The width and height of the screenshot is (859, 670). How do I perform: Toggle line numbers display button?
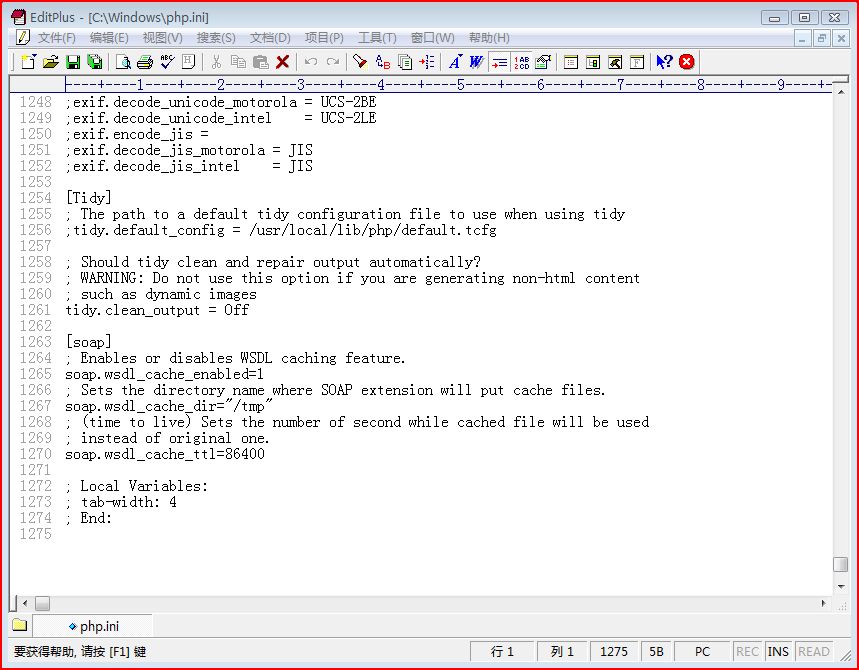(521, 62)
